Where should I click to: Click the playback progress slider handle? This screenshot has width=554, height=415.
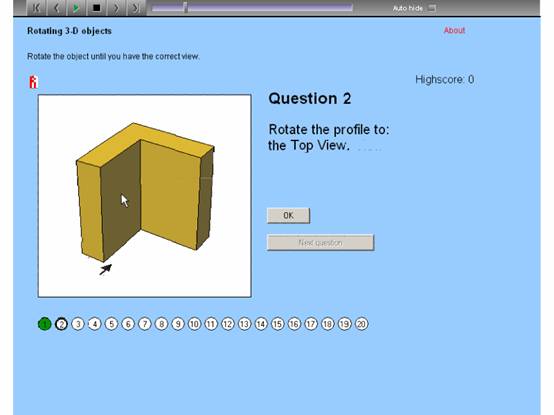(185, 7)
